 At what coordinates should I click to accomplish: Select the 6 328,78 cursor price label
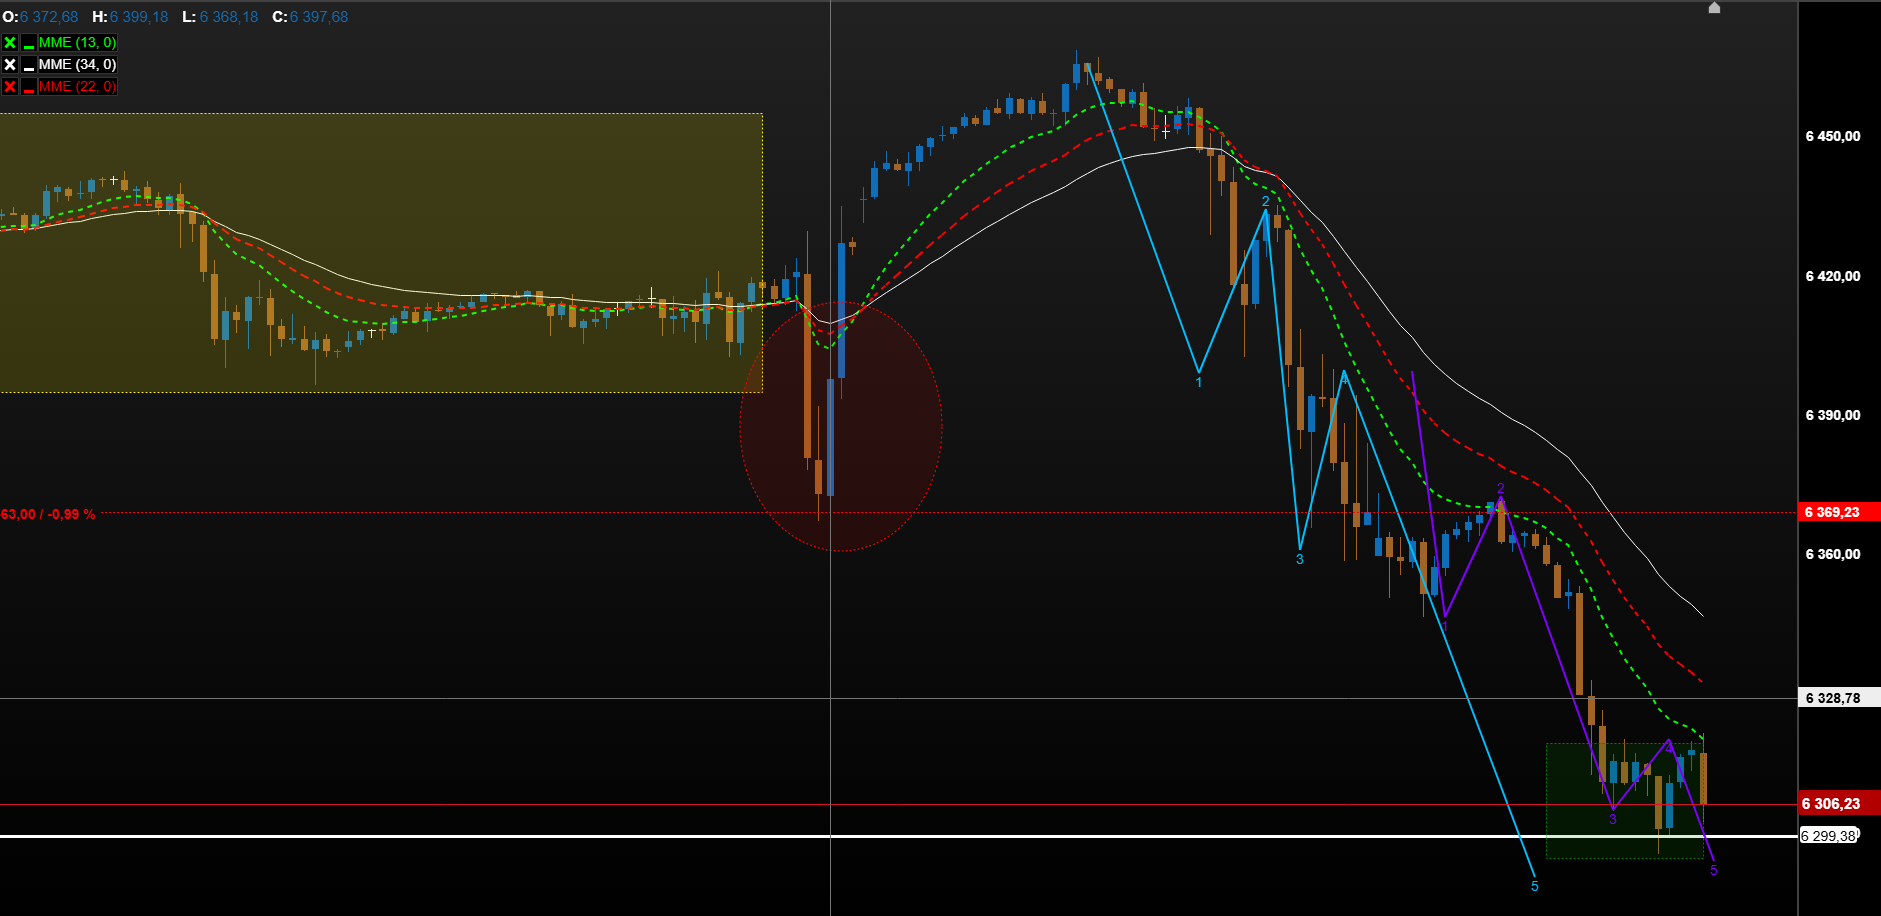click(x=1838, y=698)
